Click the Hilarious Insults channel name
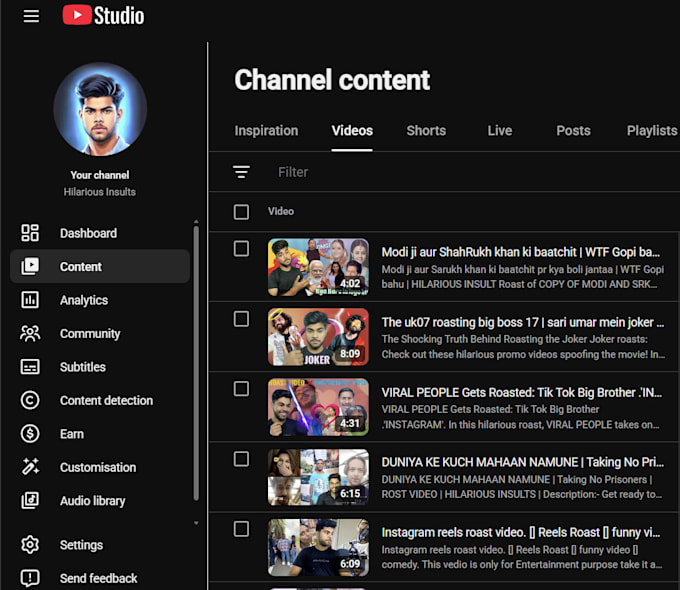The image size is (680, 590). 100,192
